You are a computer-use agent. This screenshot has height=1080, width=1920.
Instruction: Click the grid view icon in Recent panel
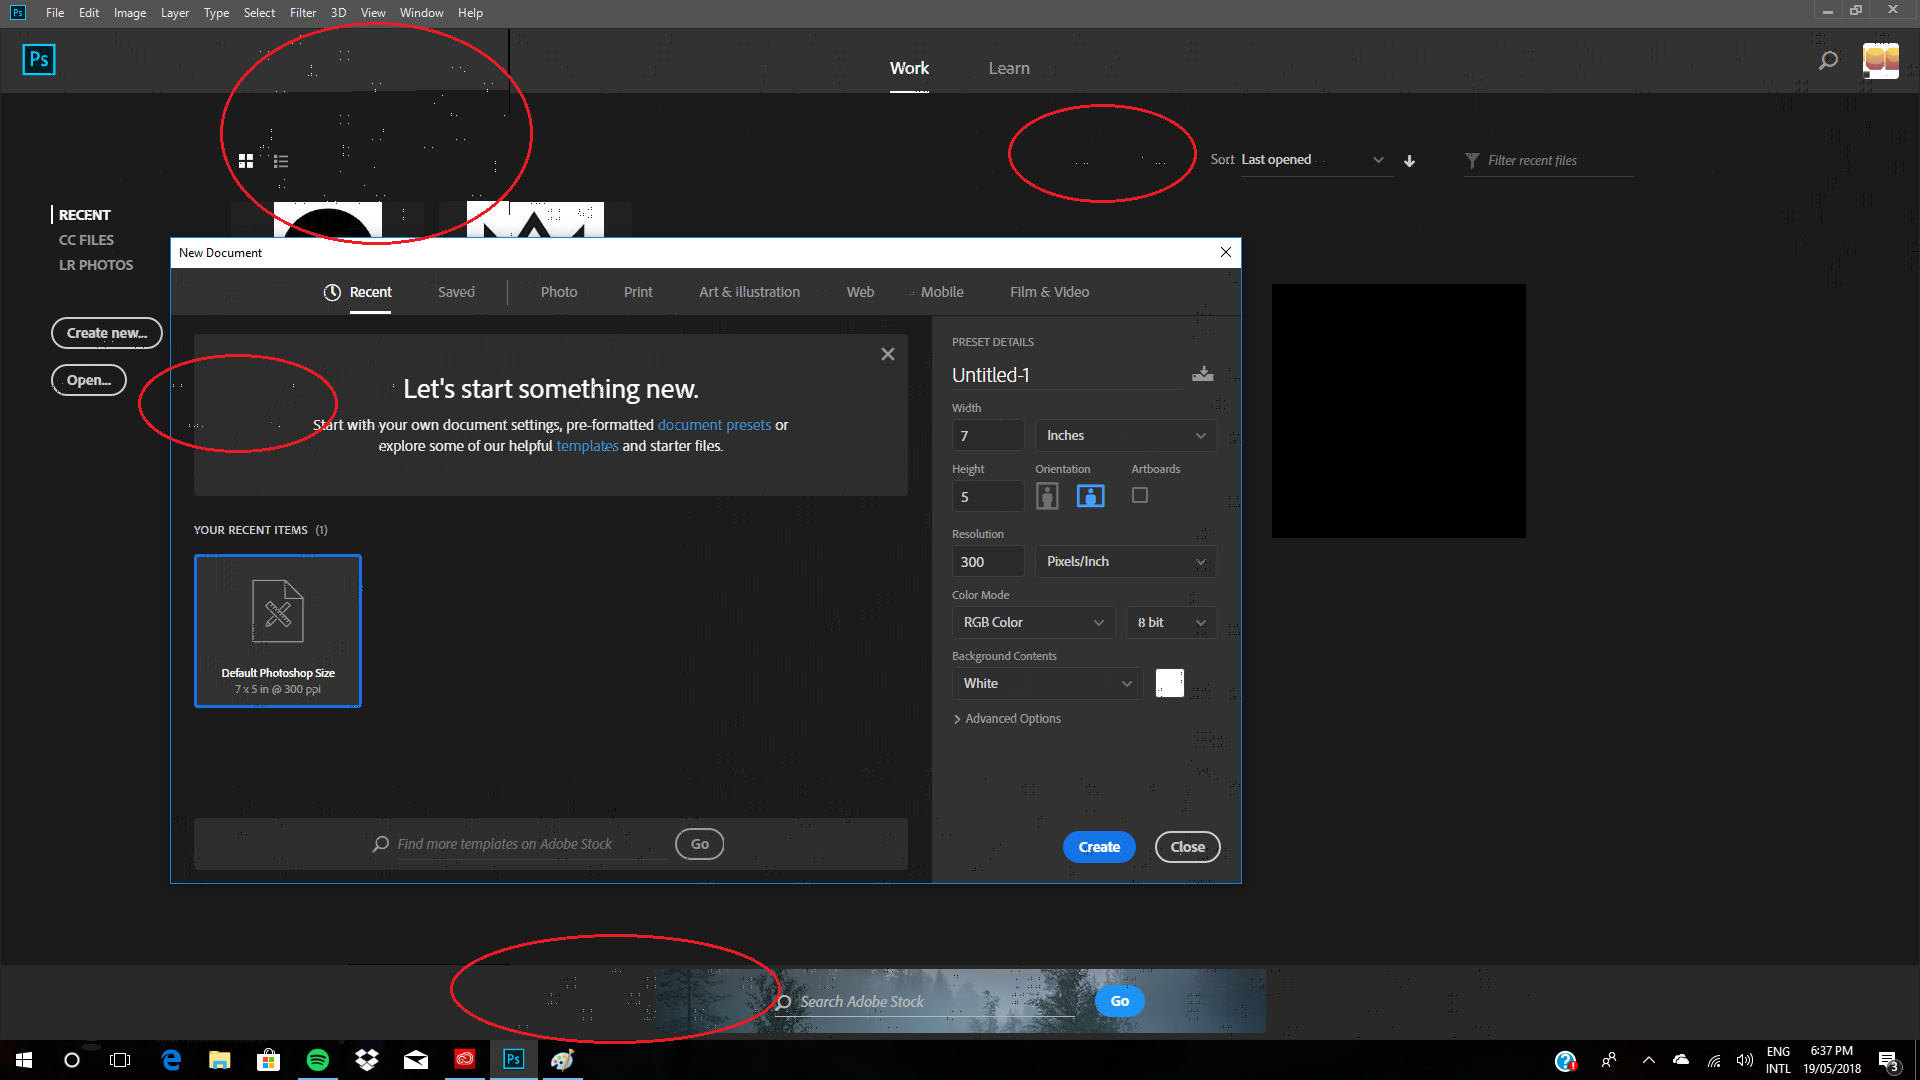tap(245, 160)
